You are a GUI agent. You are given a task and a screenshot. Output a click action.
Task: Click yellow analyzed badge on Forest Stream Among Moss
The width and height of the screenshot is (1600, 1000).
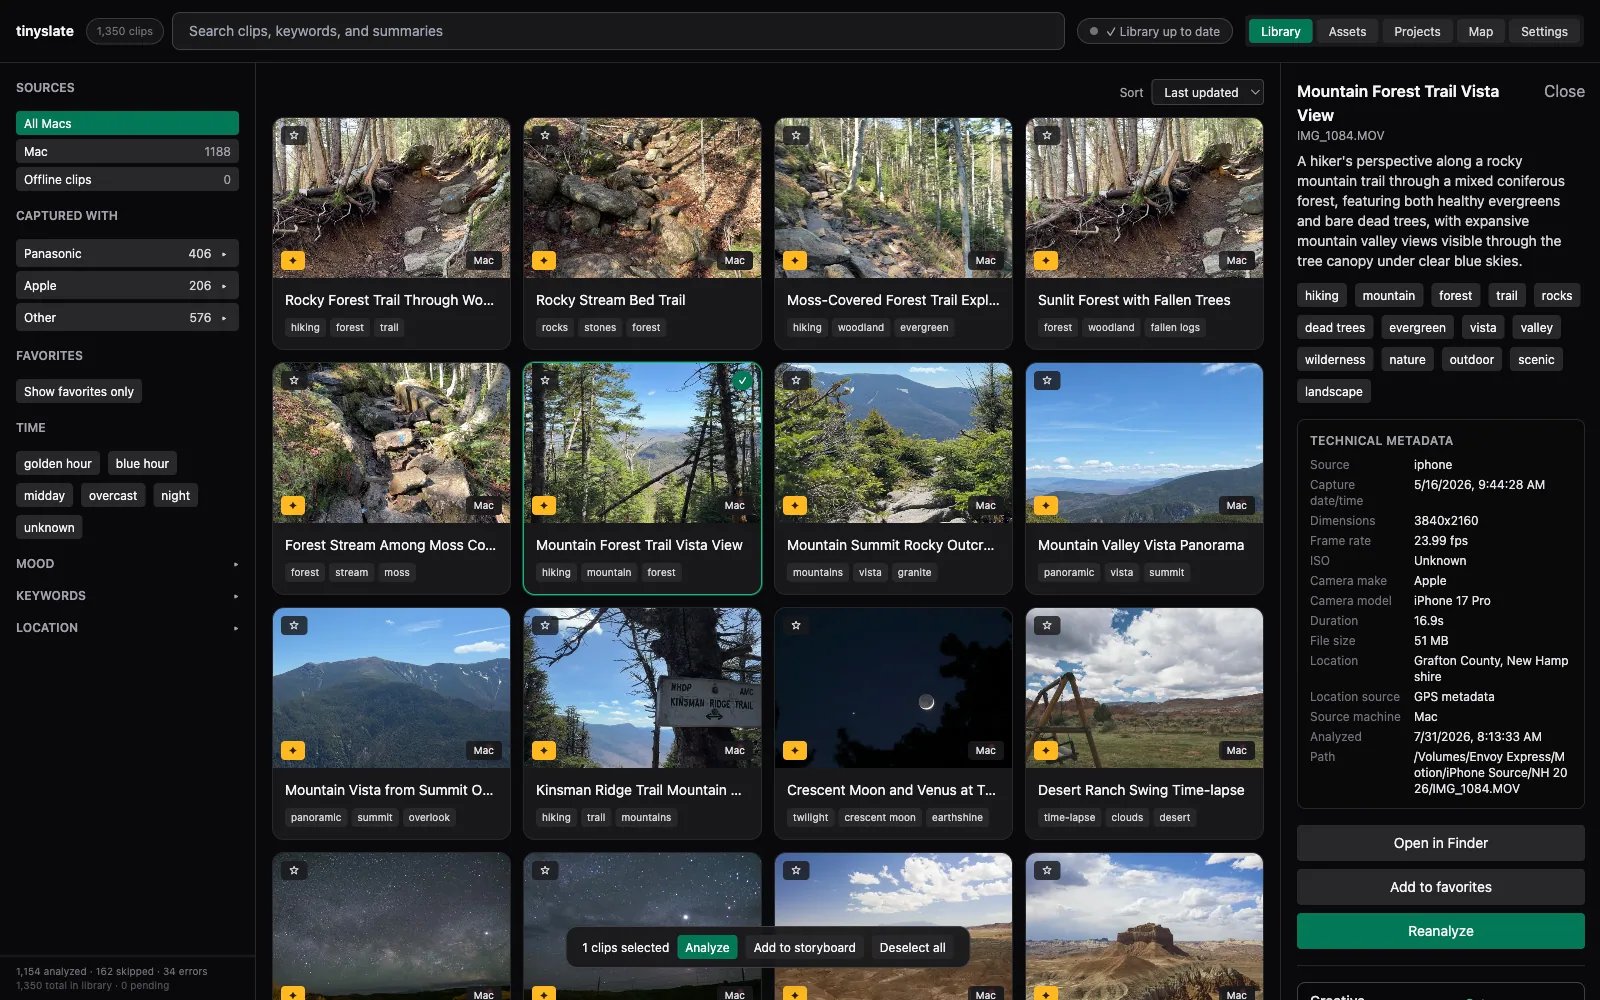[293, 505]
